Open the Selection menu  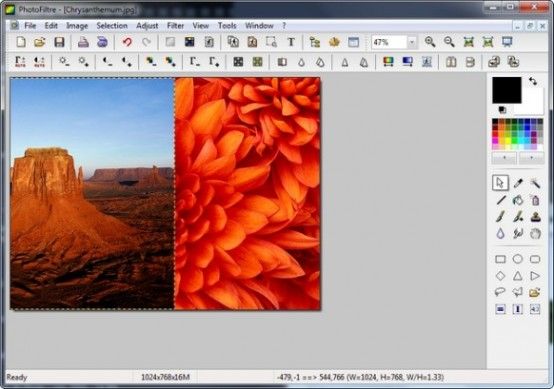[x=112, y=26]
